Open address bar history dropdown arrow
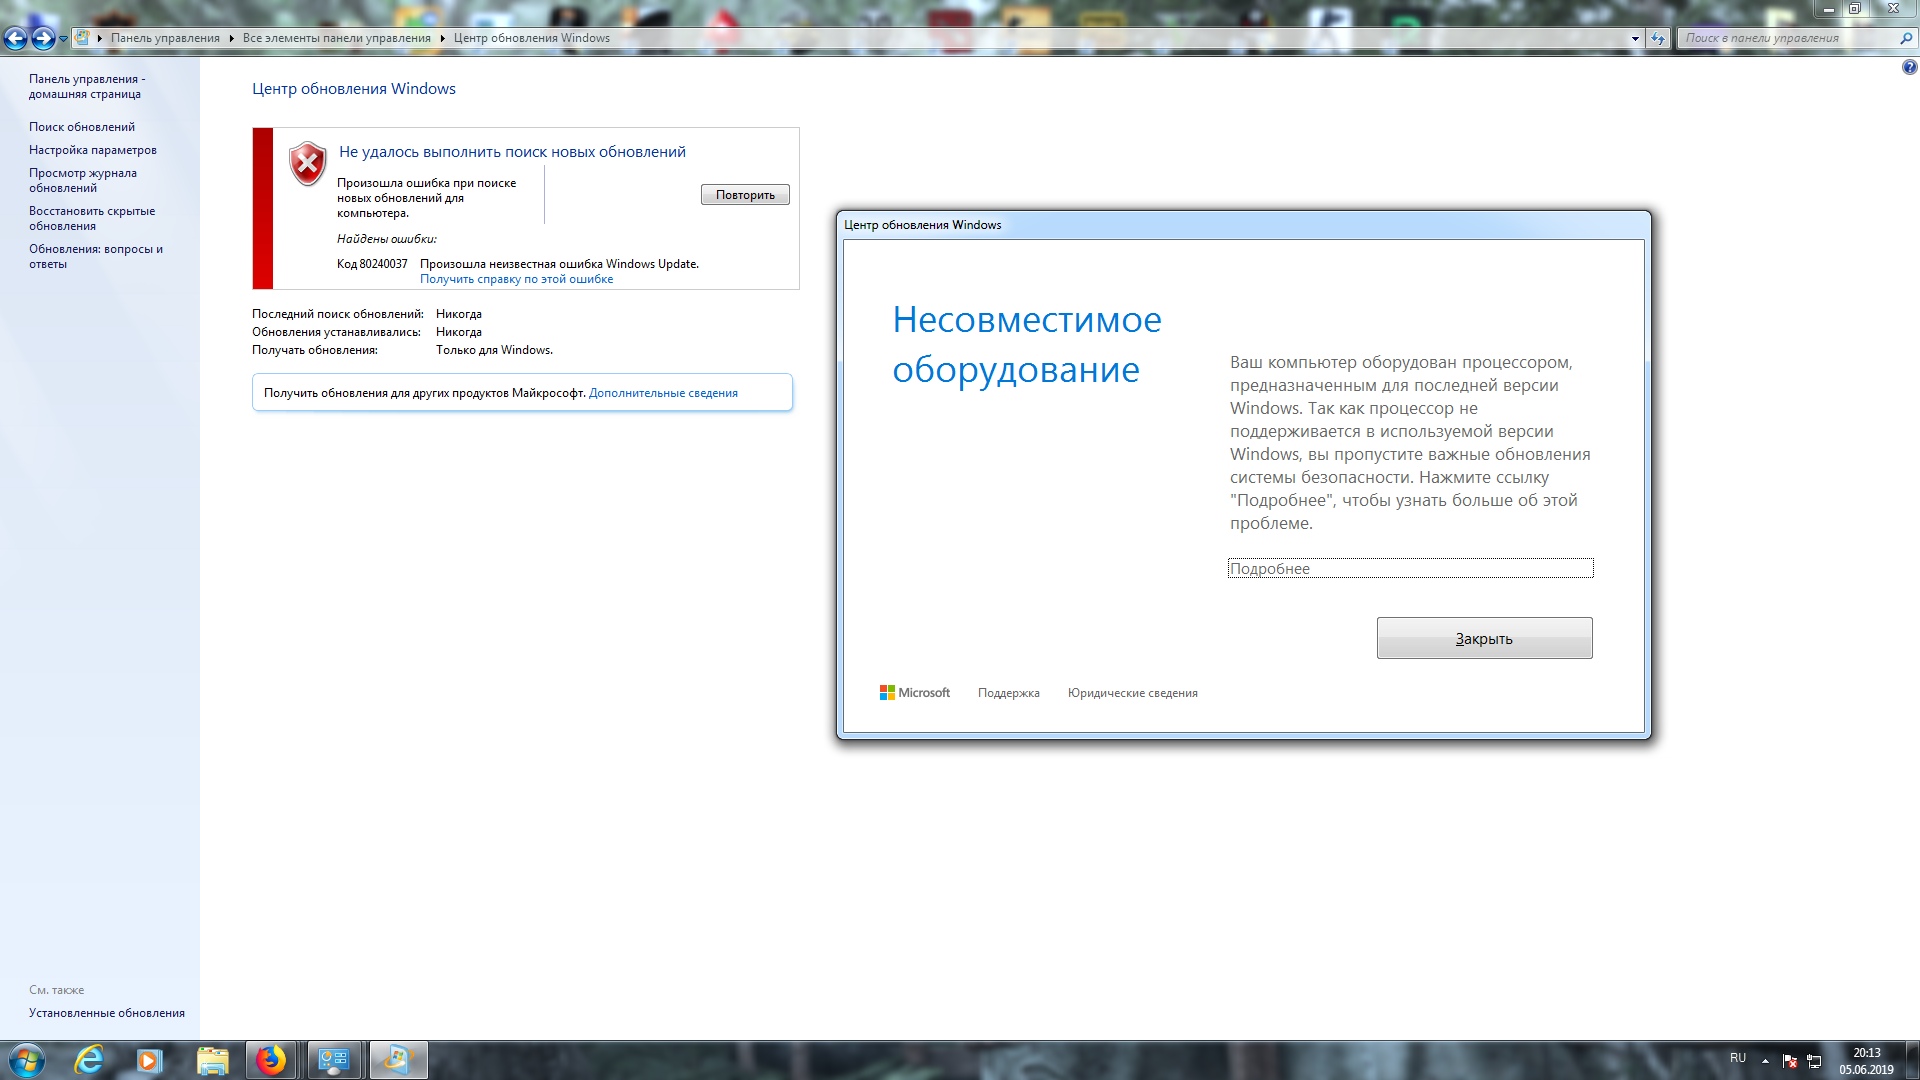Image resolution: width=1920 pixels, height=1080 pixels. [x=1635, y=38]
